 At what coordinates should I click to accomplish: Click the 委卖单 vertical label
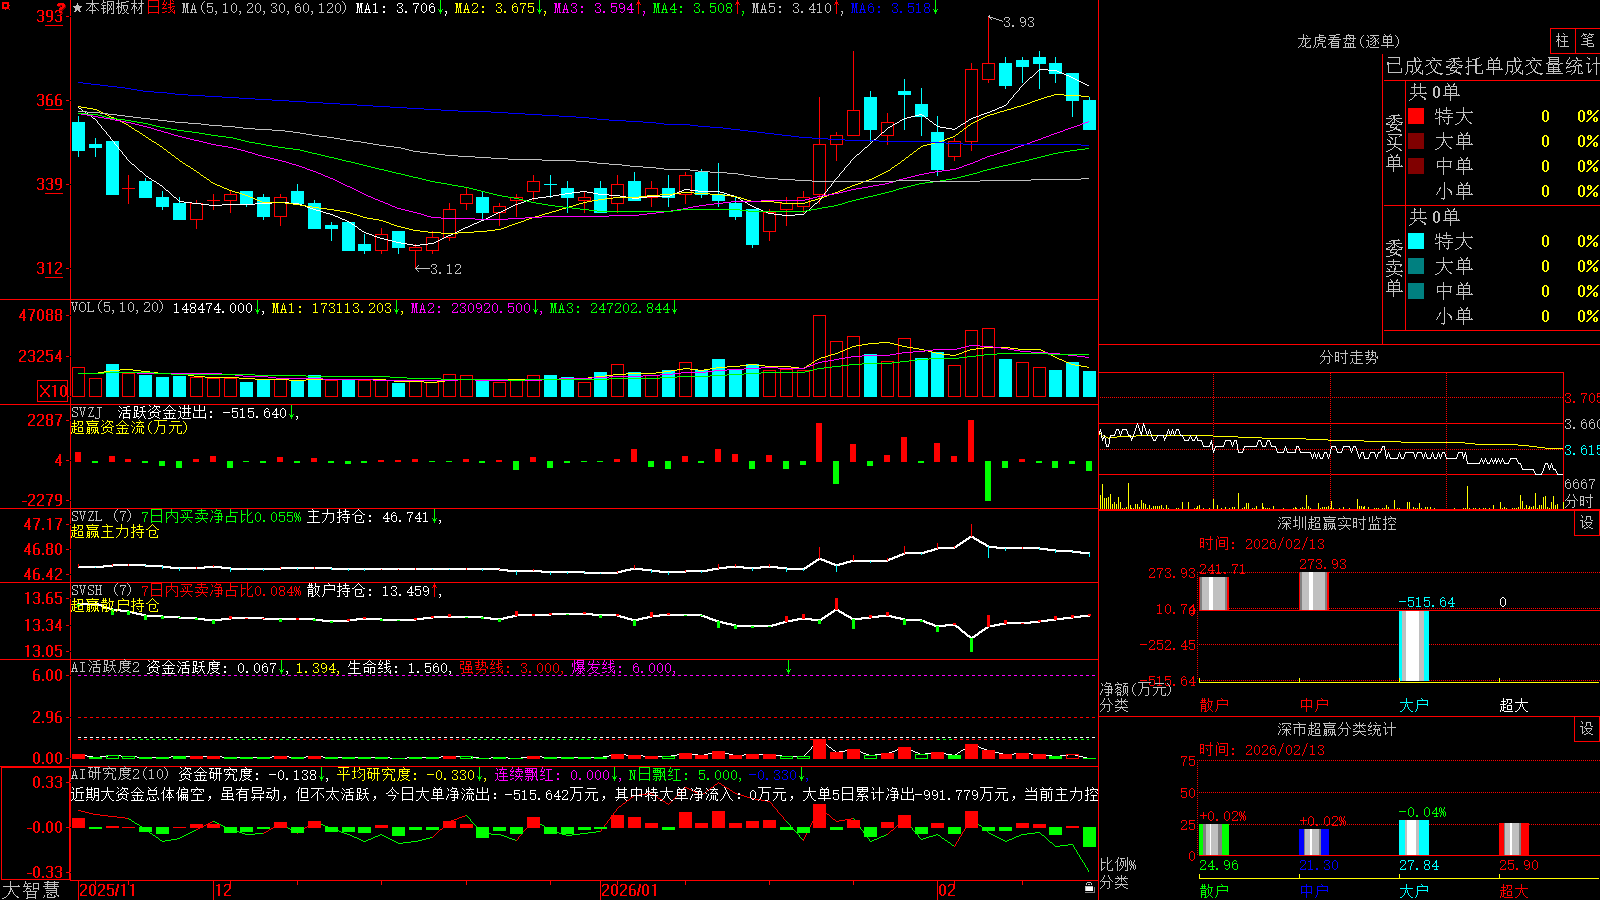point(1394,268)
